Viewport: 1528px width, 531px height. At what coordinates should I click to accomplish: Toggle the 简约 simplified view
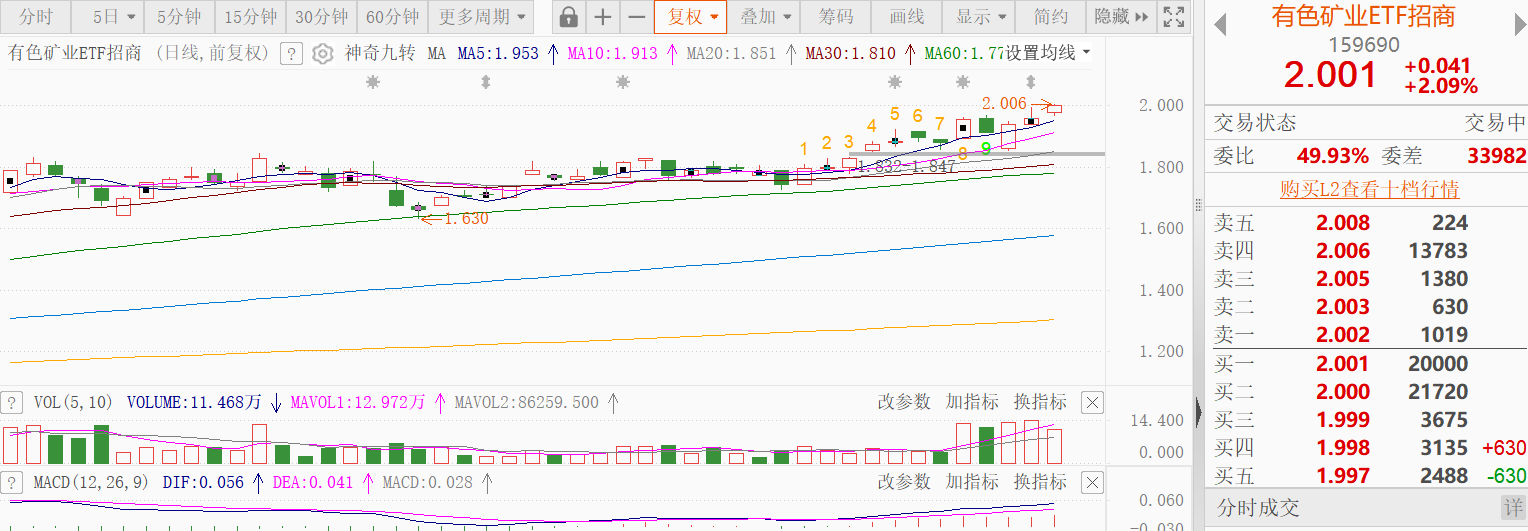1050,17
